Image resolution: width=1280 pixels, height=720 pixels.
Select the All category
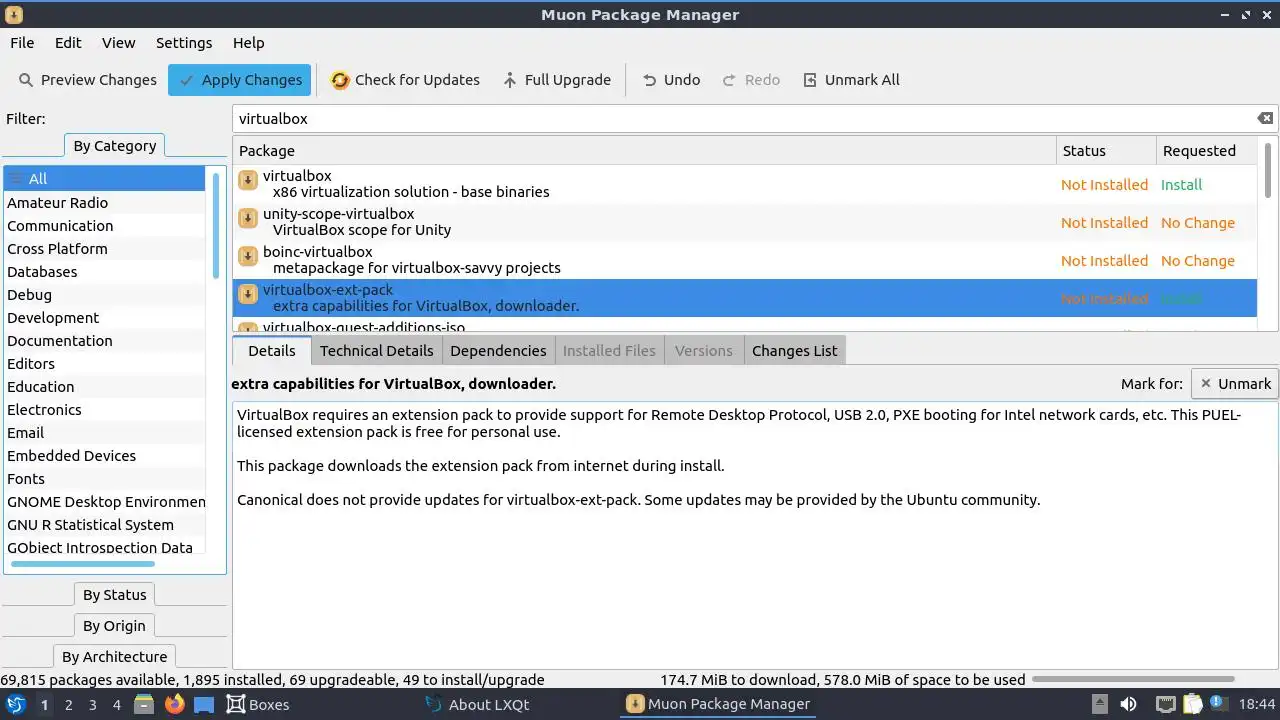105,179
